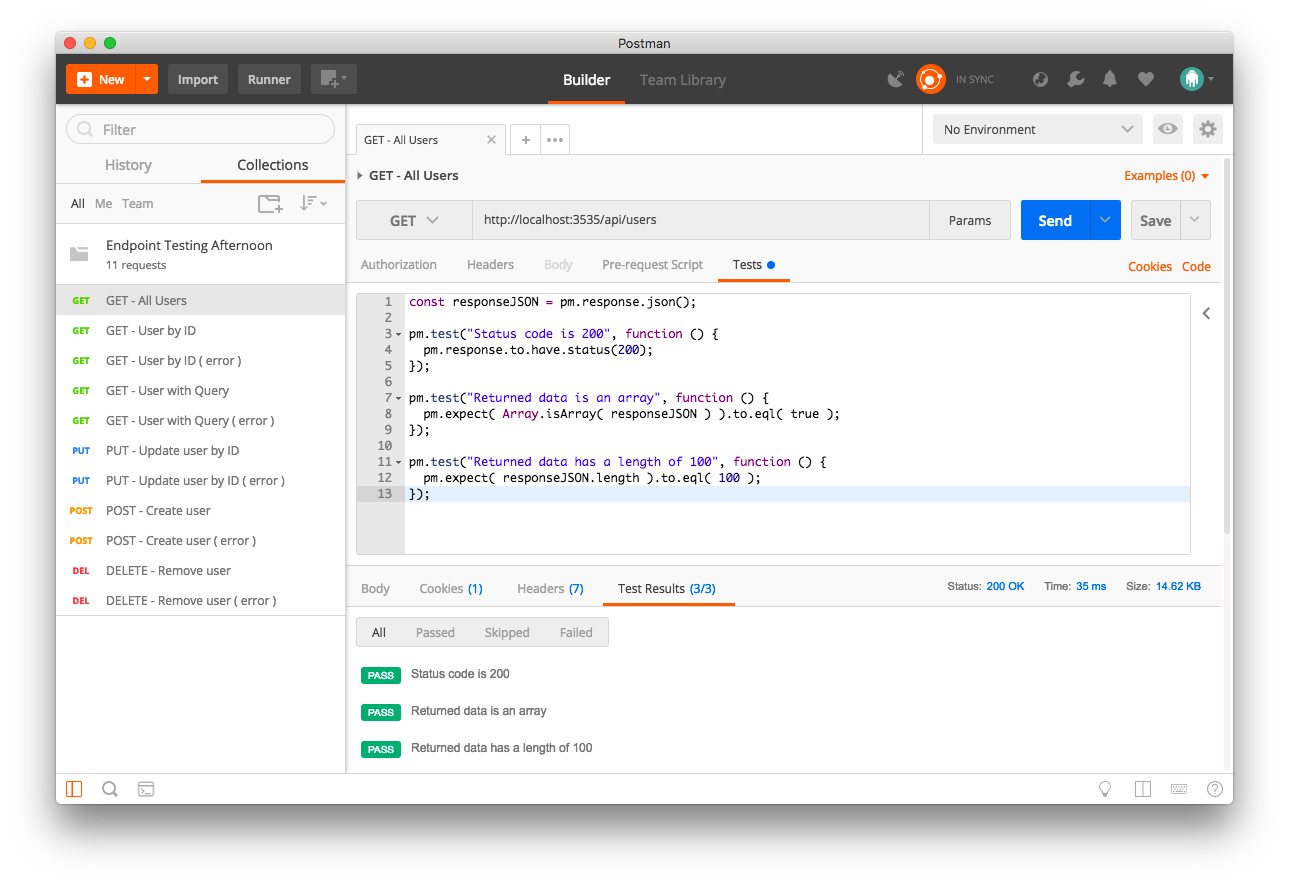Open the request Headers tab
The width and height of the screenshot is (1289, 884).
pyautogui.click(x=490, y=265)
